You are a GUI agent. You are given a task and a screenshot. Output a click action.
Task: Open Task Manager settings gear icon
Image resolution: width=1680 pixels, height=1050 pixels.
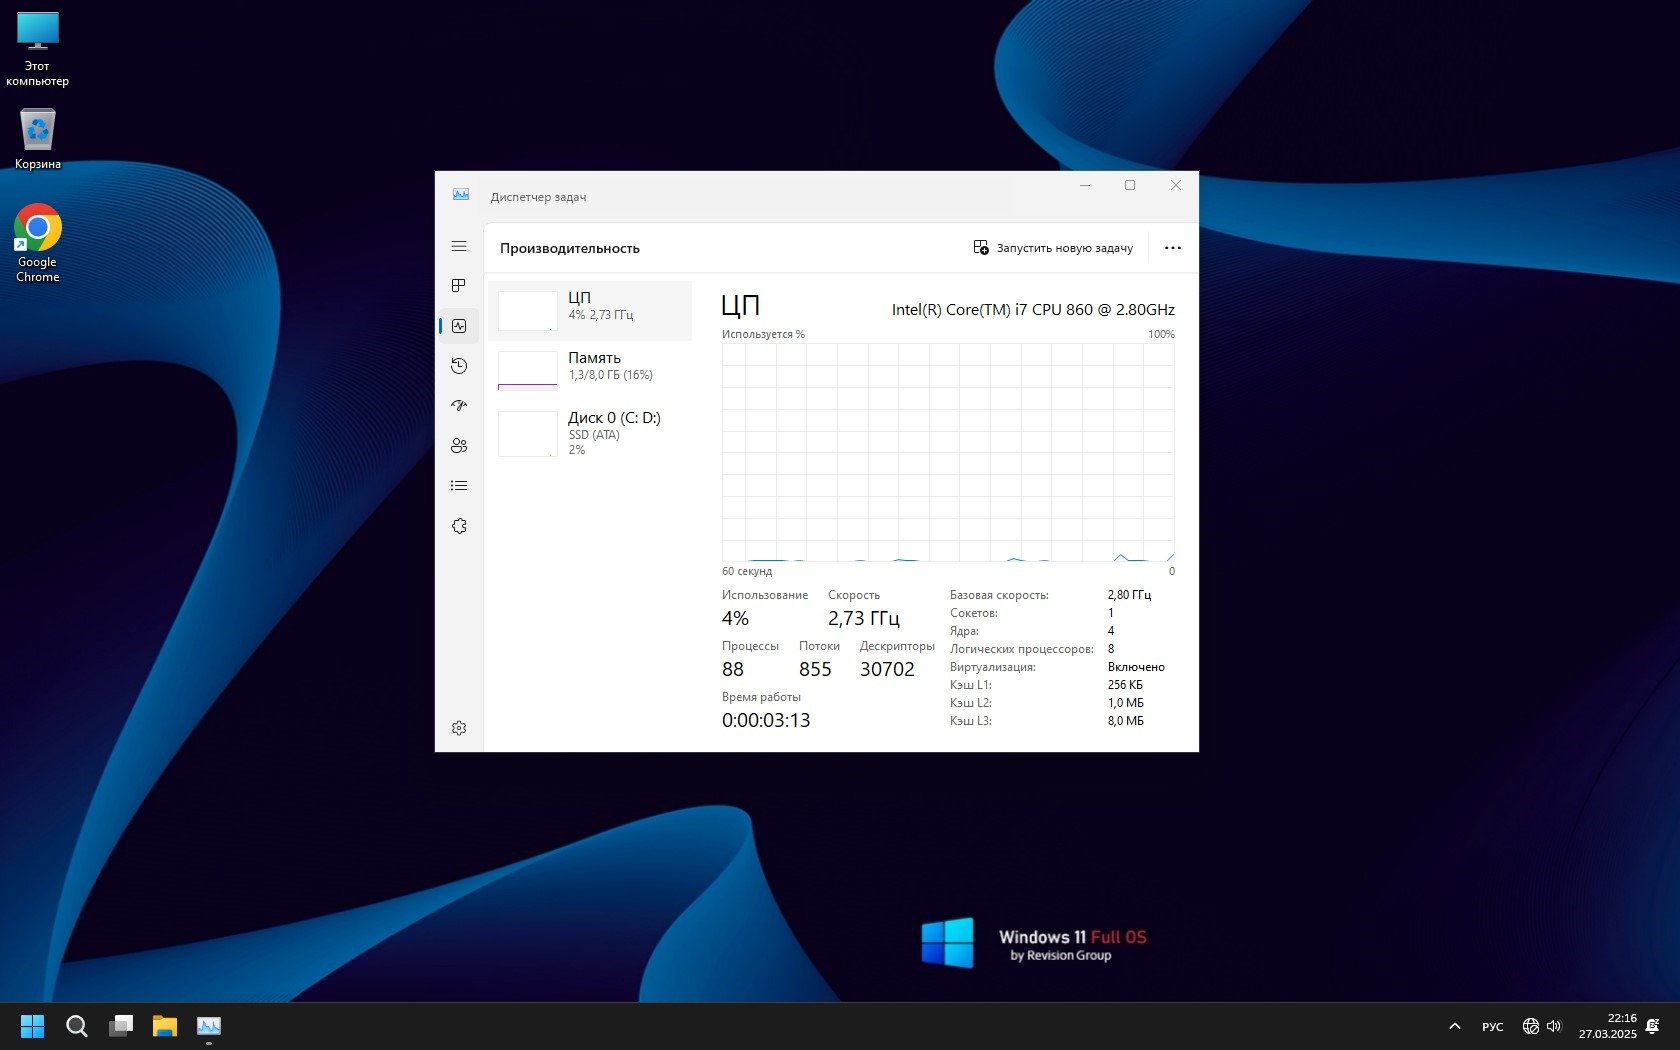[459, 728]
